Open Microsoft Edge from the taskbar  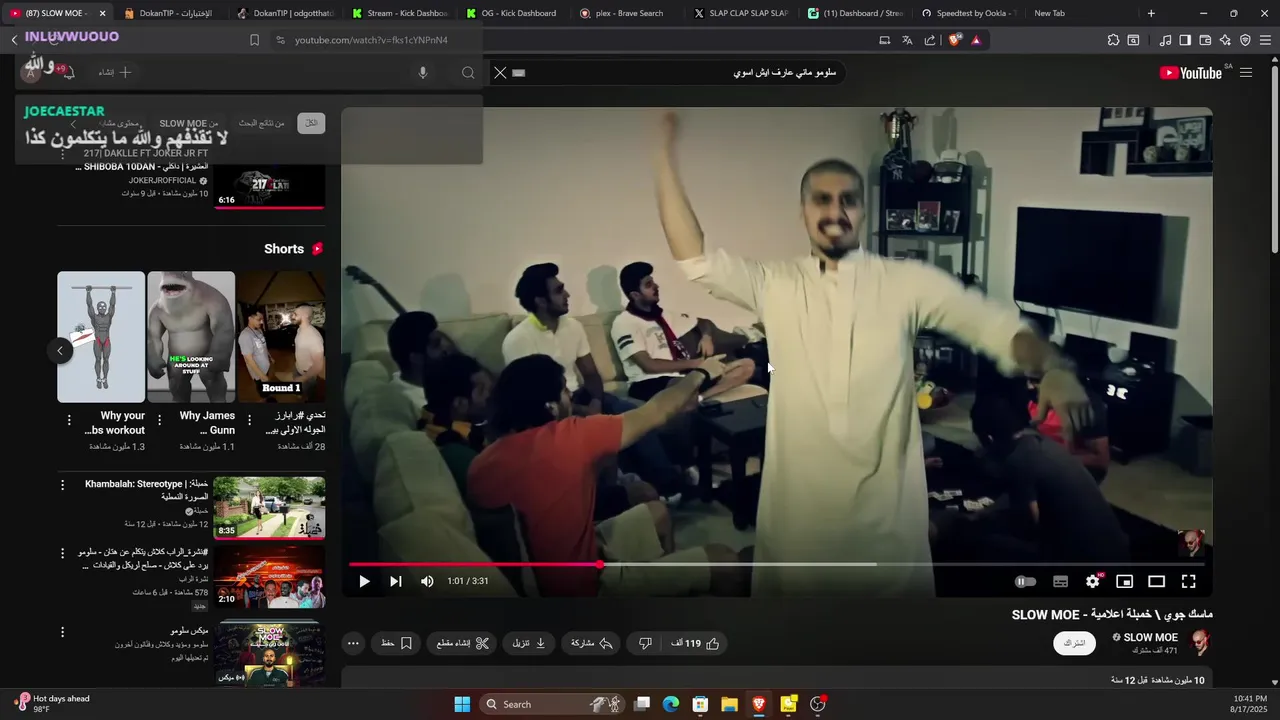671,704
